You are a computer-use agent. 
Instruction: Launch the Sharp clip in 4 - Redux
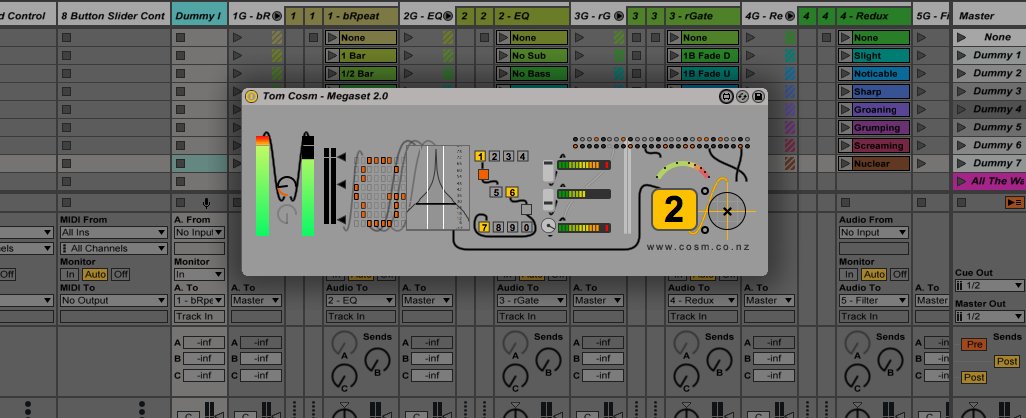coord(845,92)
